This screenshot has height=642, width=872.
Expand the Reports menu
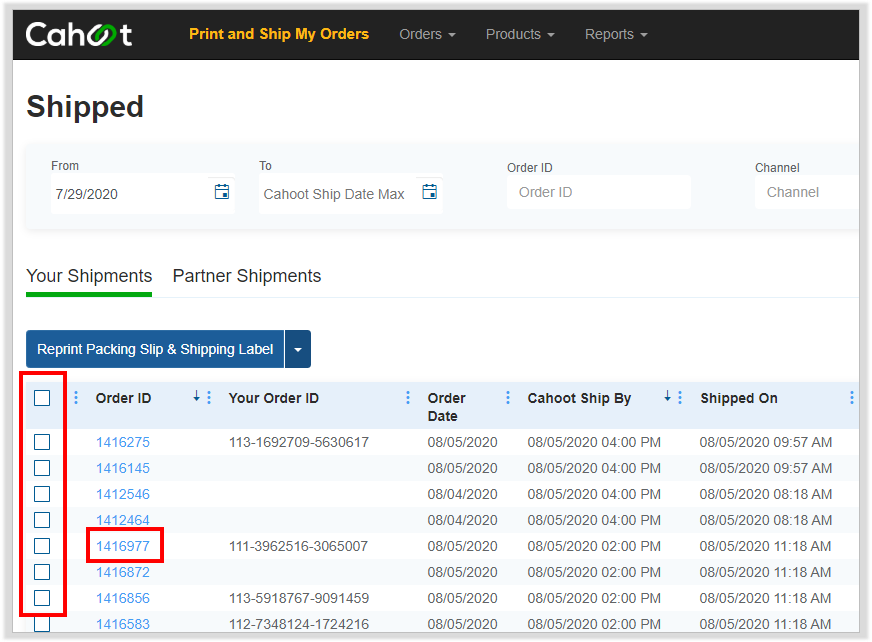click(616, 34)
